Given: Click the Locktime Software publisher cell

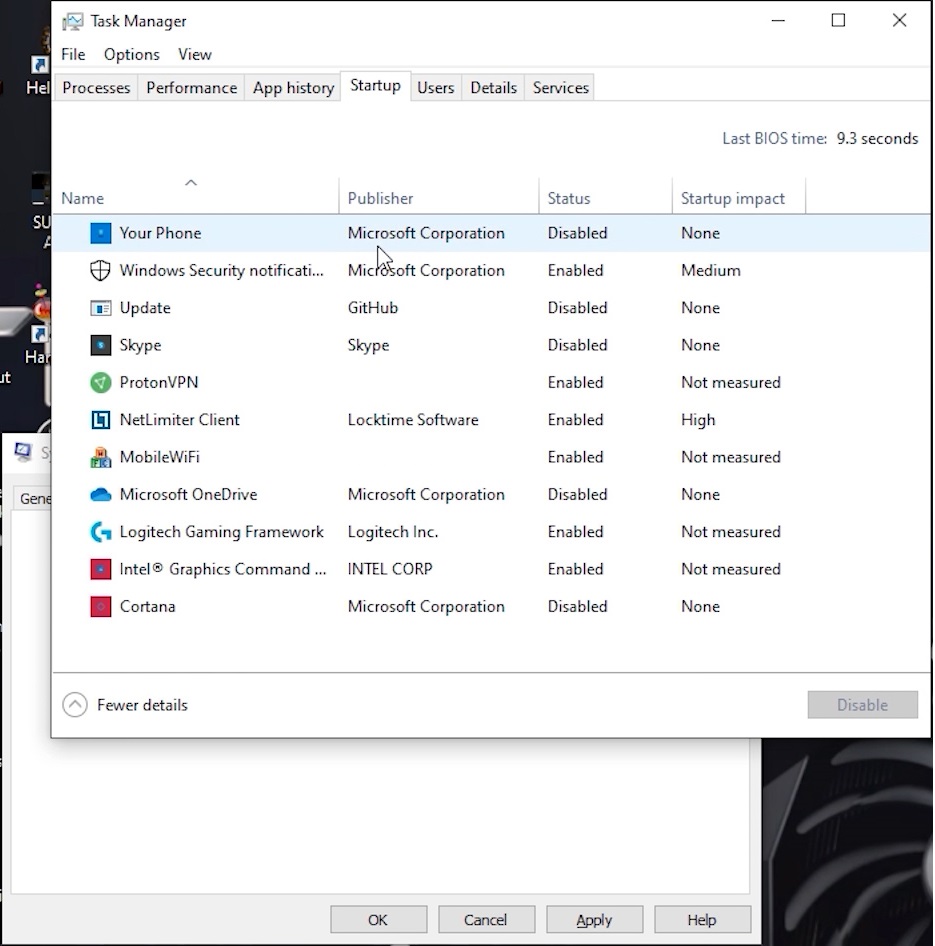Looking at the screenshot, I should coord(413,420).
